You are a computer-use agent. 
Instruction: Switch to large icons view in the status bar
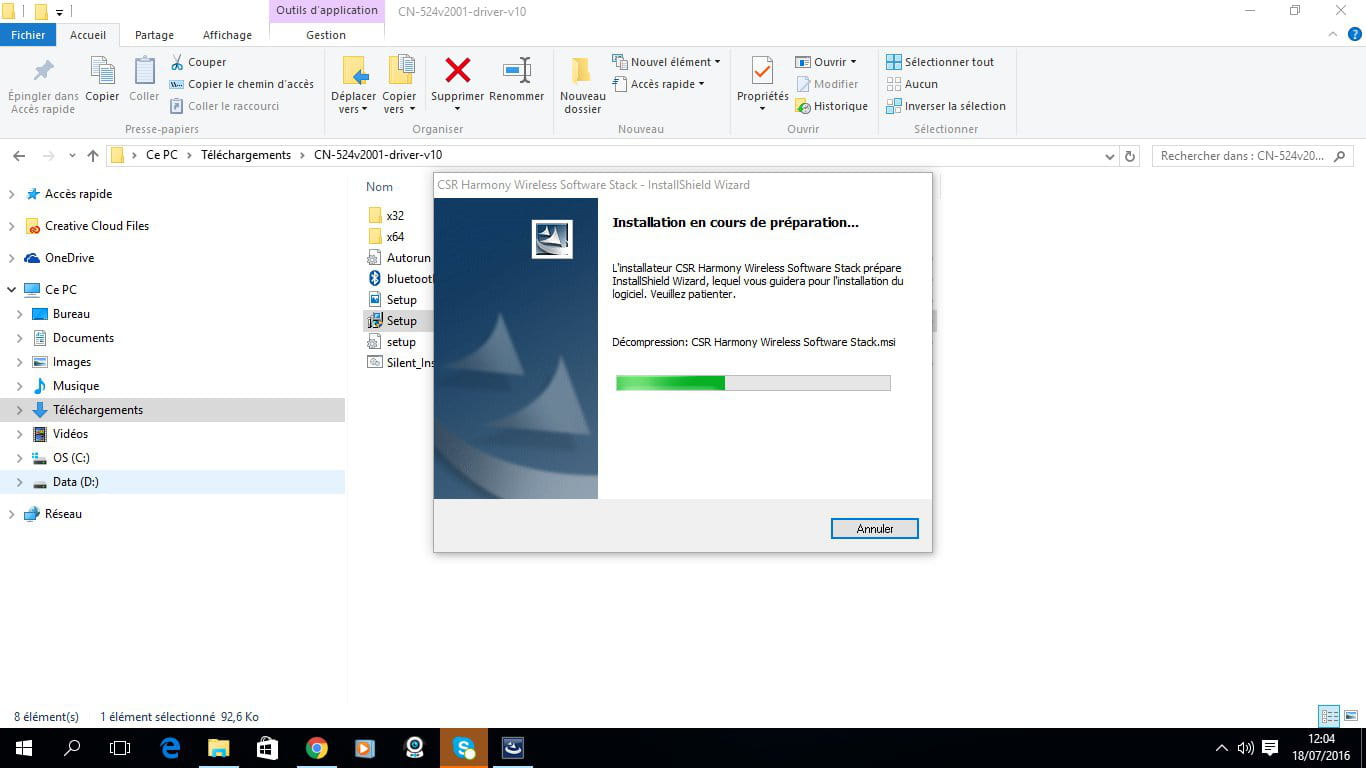point(1351,716)
